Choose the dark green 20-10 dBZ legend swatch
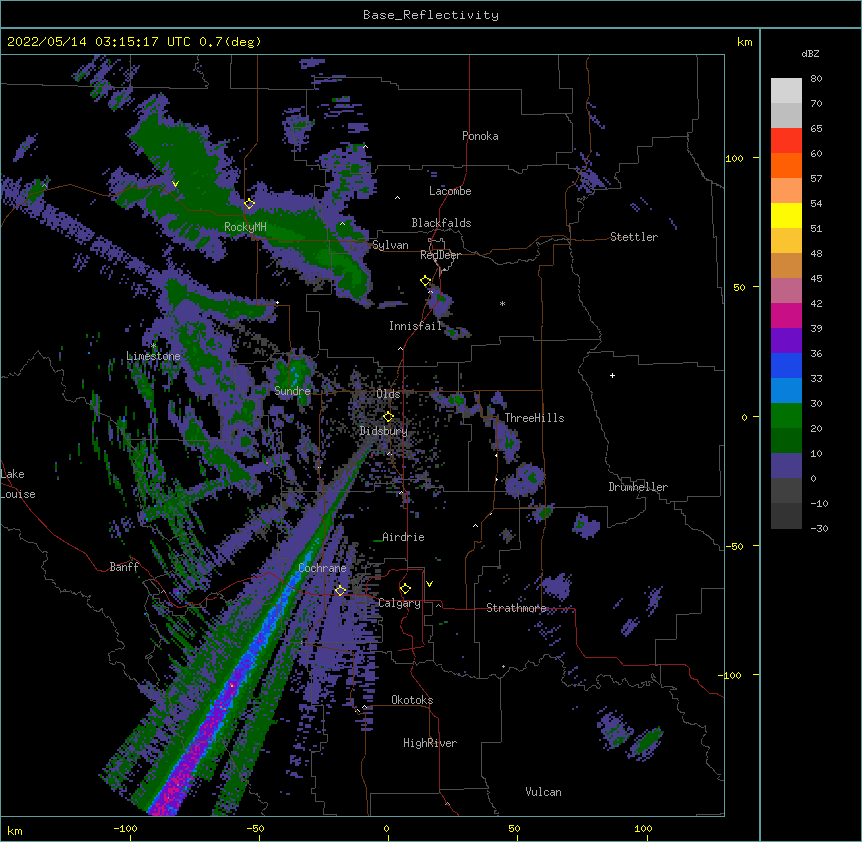Image resolution: width=862 pixels, height=842 pixels. click(x=786, y=440)
